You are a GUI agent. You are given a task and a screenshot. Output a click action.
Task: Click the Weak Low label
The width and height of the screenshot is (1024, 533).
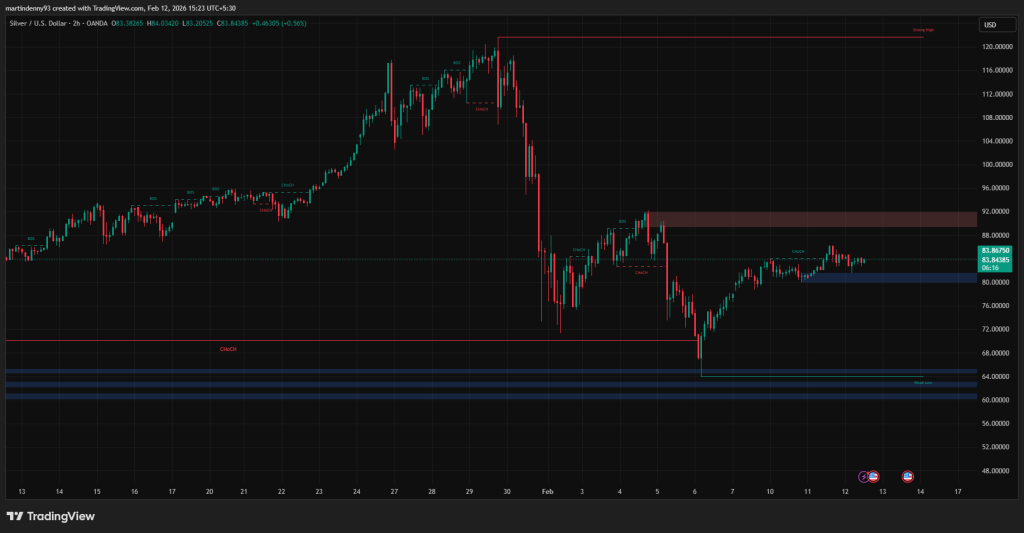click(x=922, y=382)
